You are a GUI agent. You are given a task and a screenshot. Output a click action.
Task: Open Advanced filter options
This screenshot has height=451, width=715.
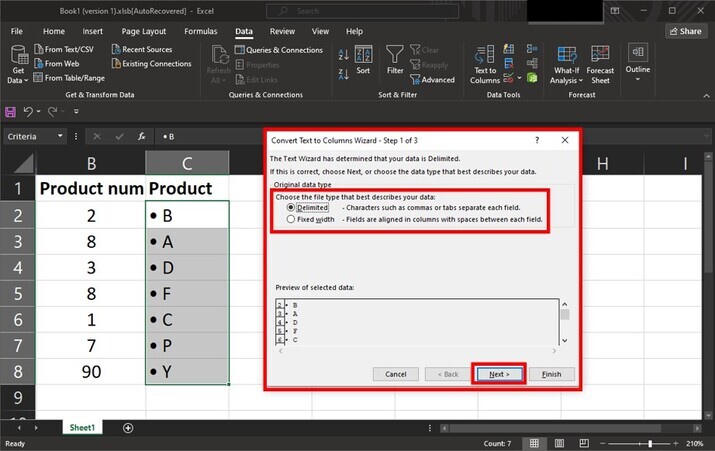coord(432,80)
